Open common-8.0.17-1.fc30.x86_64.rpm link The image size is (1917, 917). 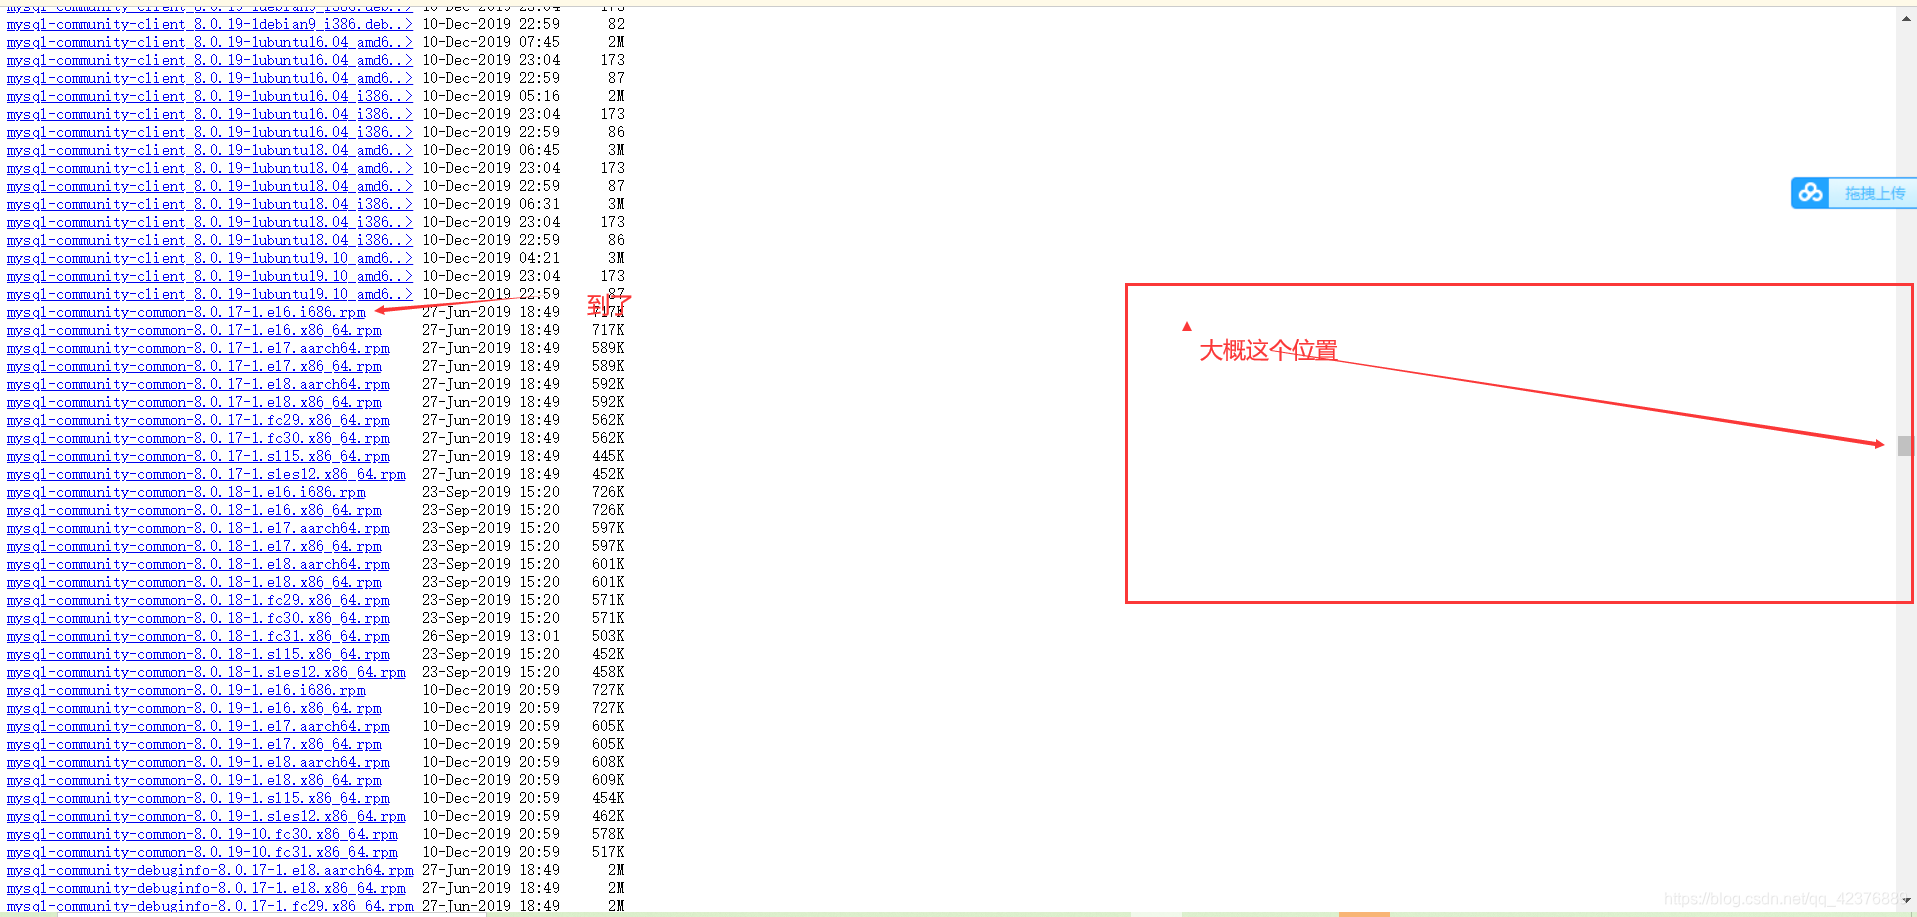point(198,438)
